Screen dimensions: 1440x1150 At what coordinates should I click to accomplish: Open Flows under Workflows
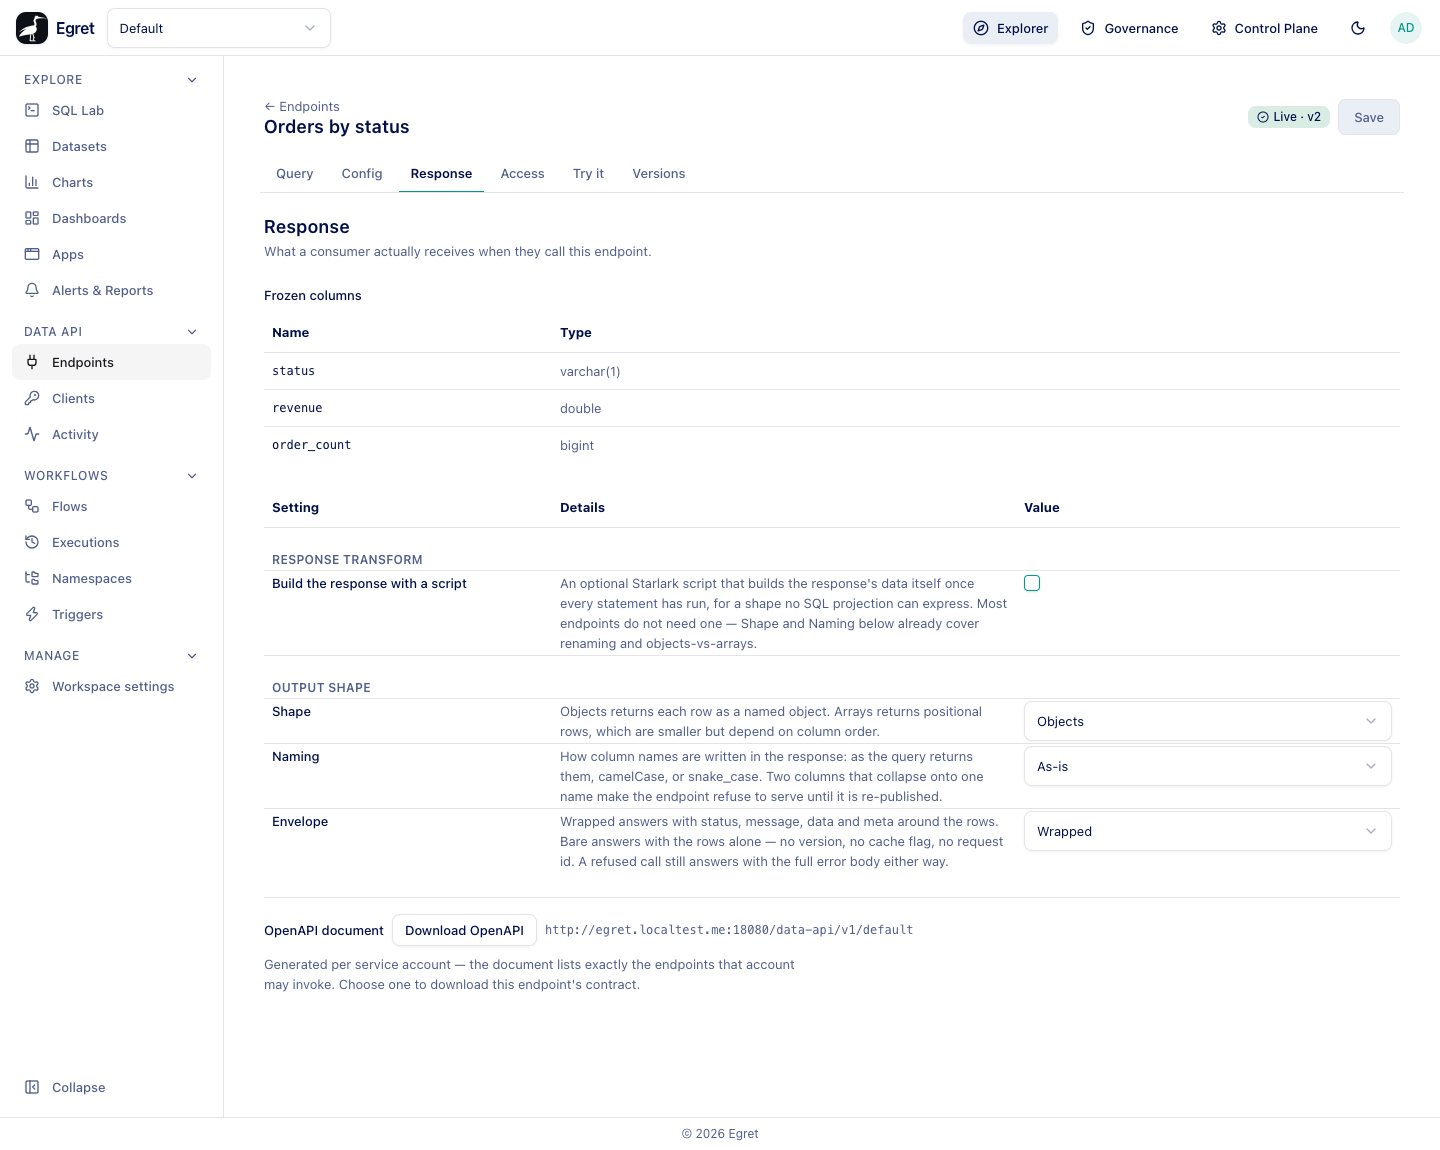(111, 506)
